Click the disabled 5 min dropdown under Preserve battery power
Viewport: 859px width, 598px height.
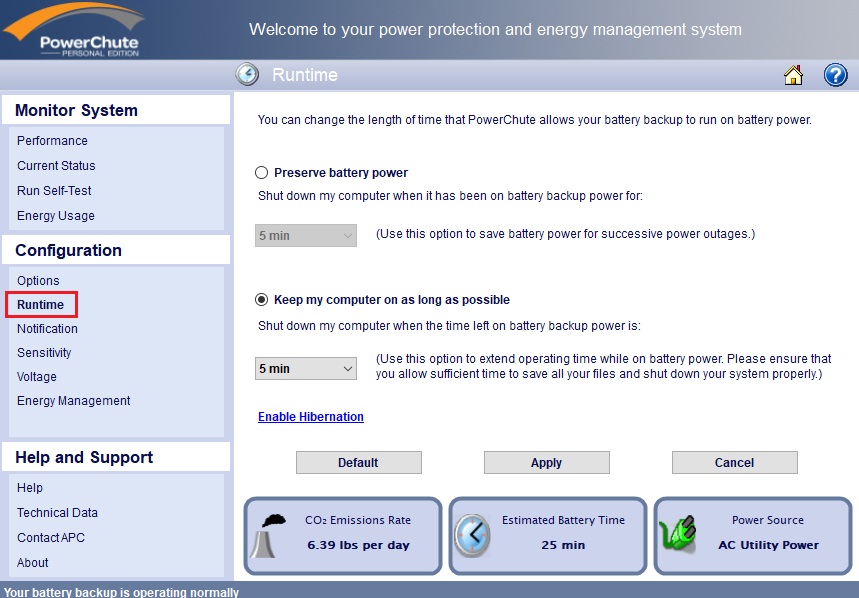(306, 235)
